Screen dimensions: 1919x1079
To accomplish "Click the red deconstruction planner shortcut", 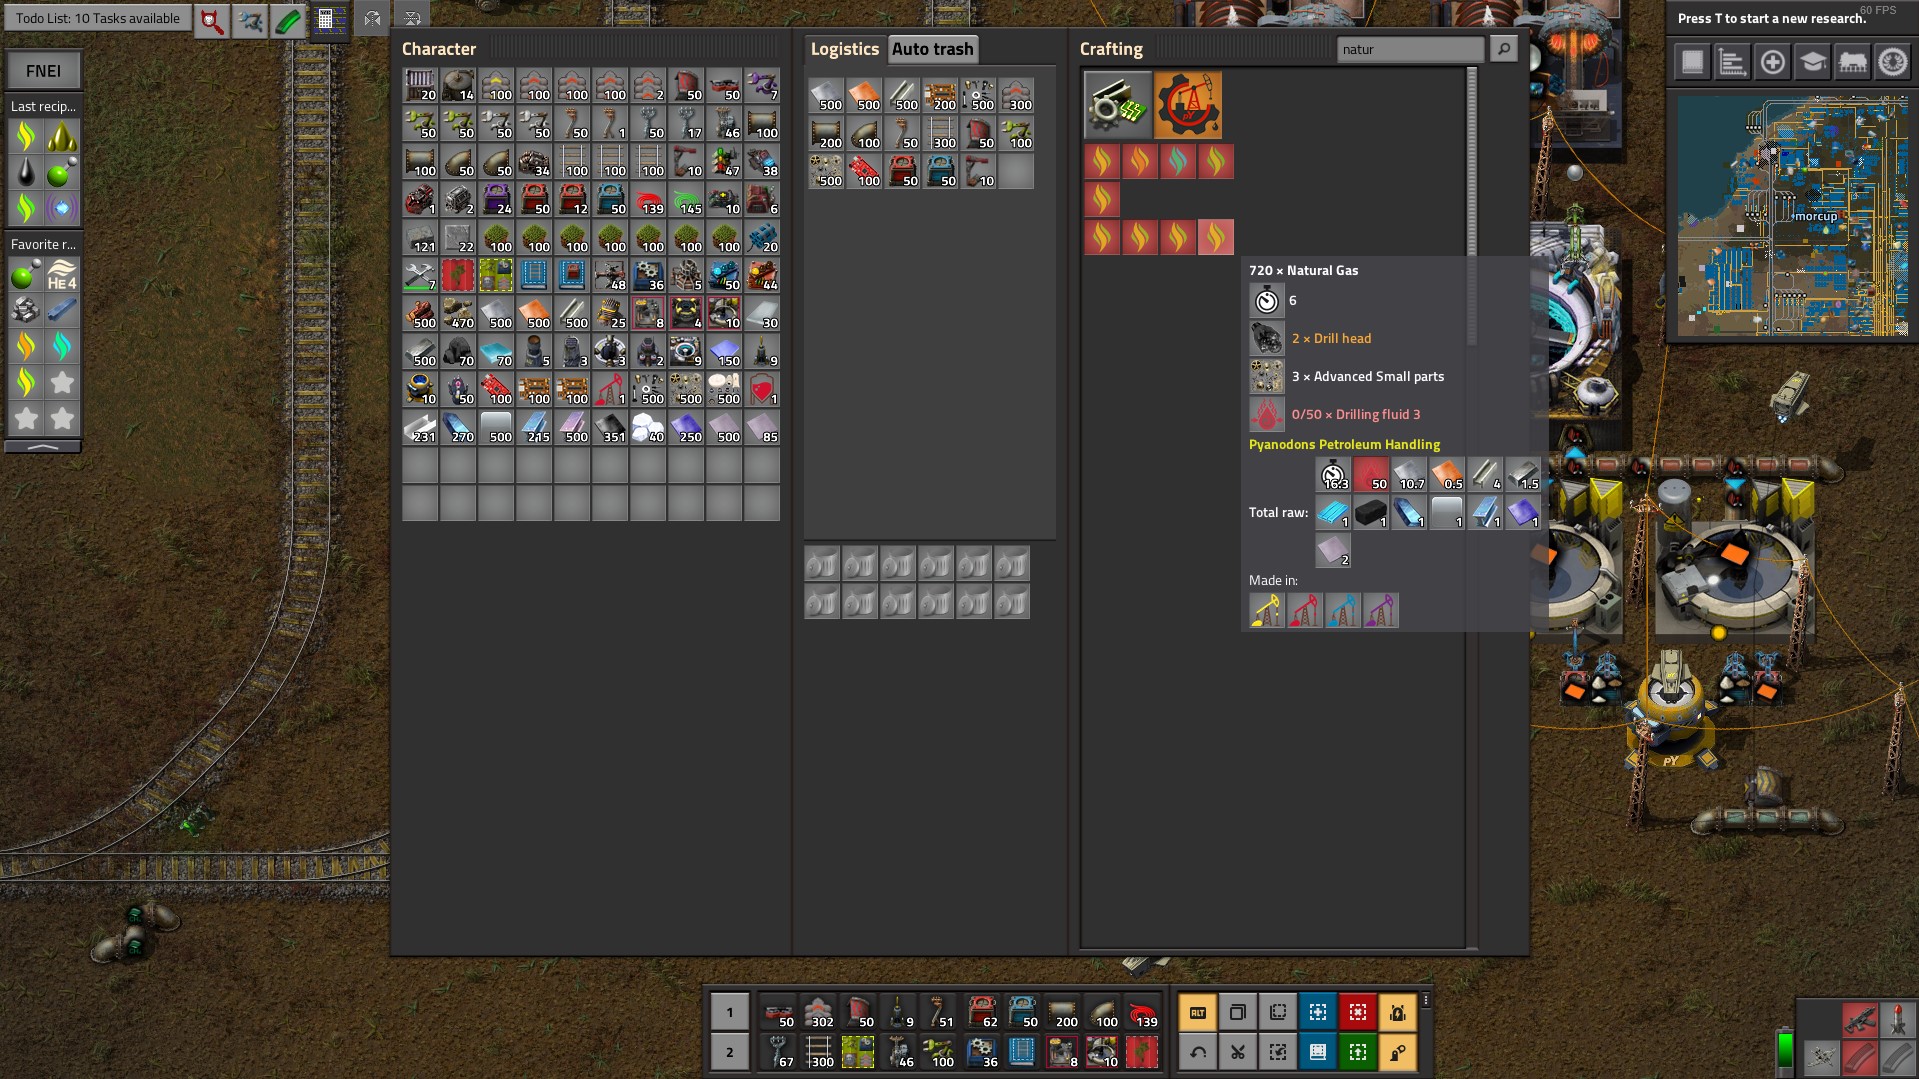I will (1357, 1012).
